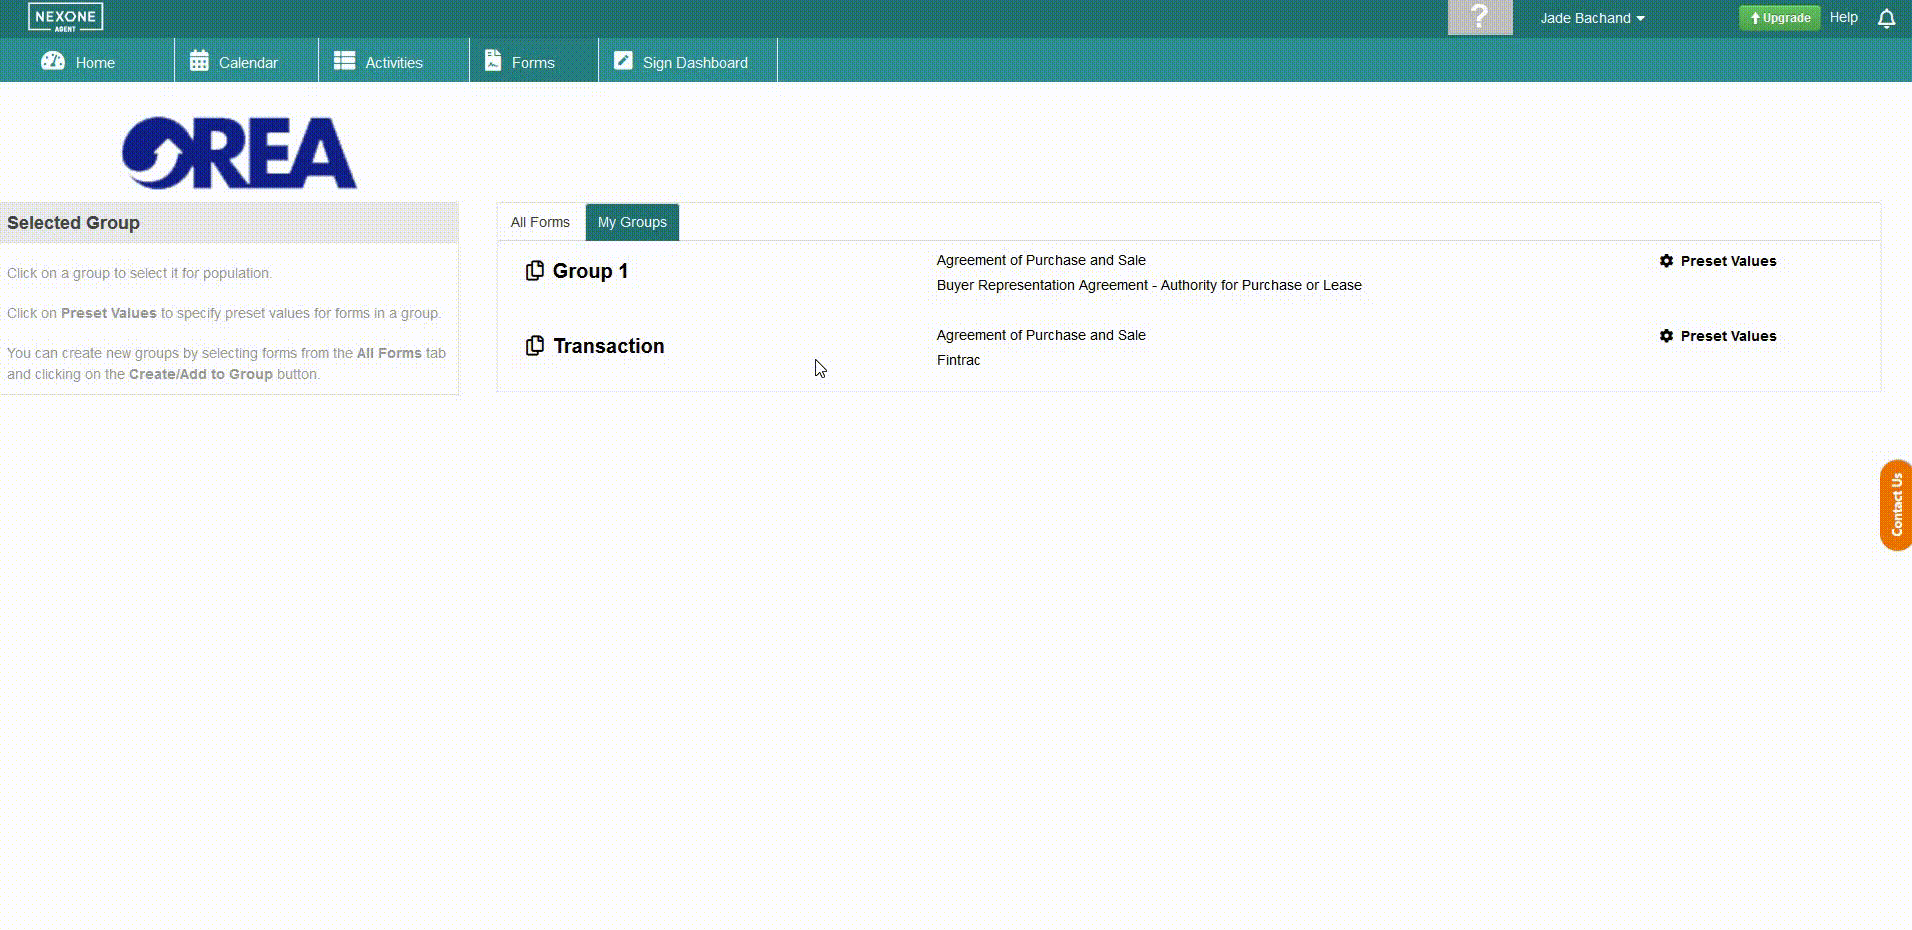Expand the Jade Bachand user menu
The width and height of the screenshot is (1912, 930).
coord(1592,18)
